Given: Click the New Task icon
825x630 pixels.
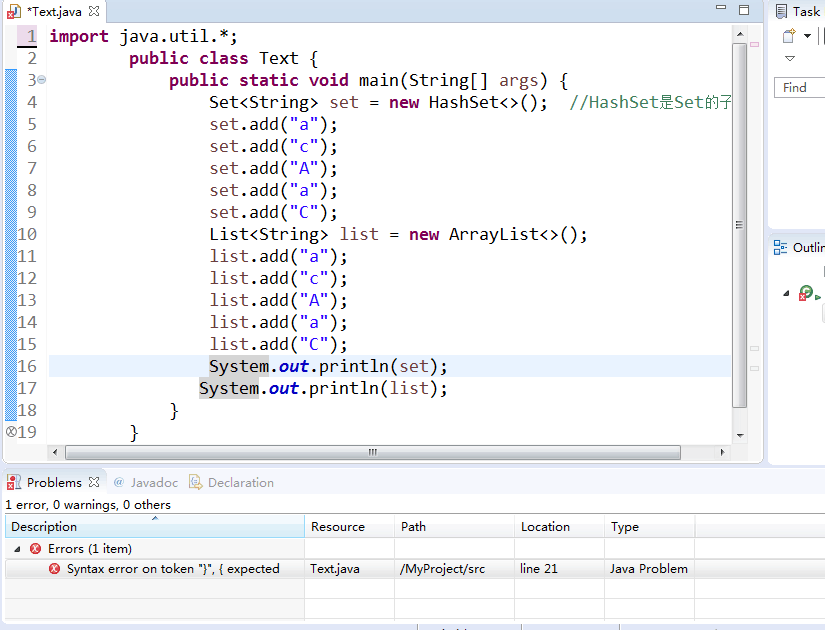Looking at the screenshot, I should coord(789,36).
